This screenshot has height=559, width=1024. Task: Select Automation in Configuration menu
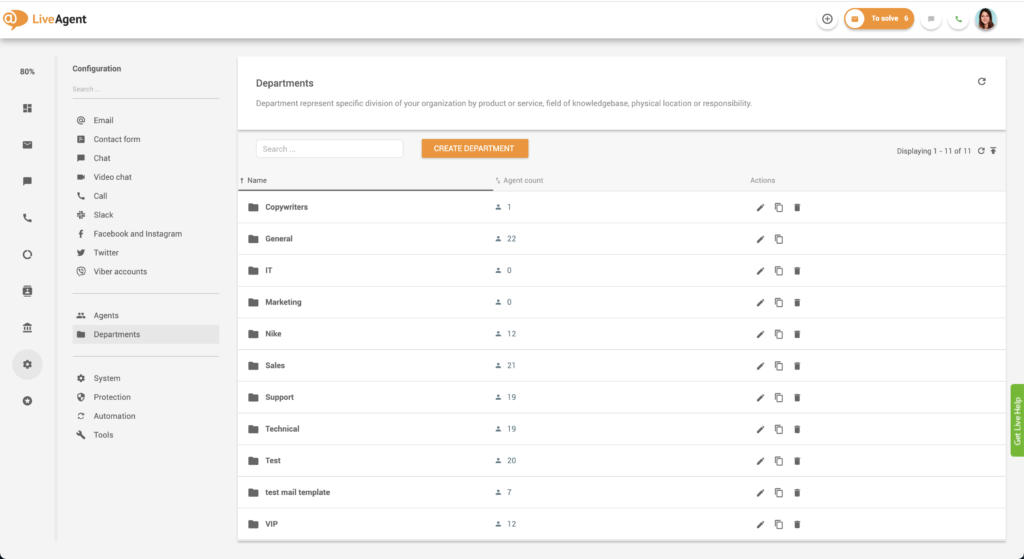pos(114,416)
